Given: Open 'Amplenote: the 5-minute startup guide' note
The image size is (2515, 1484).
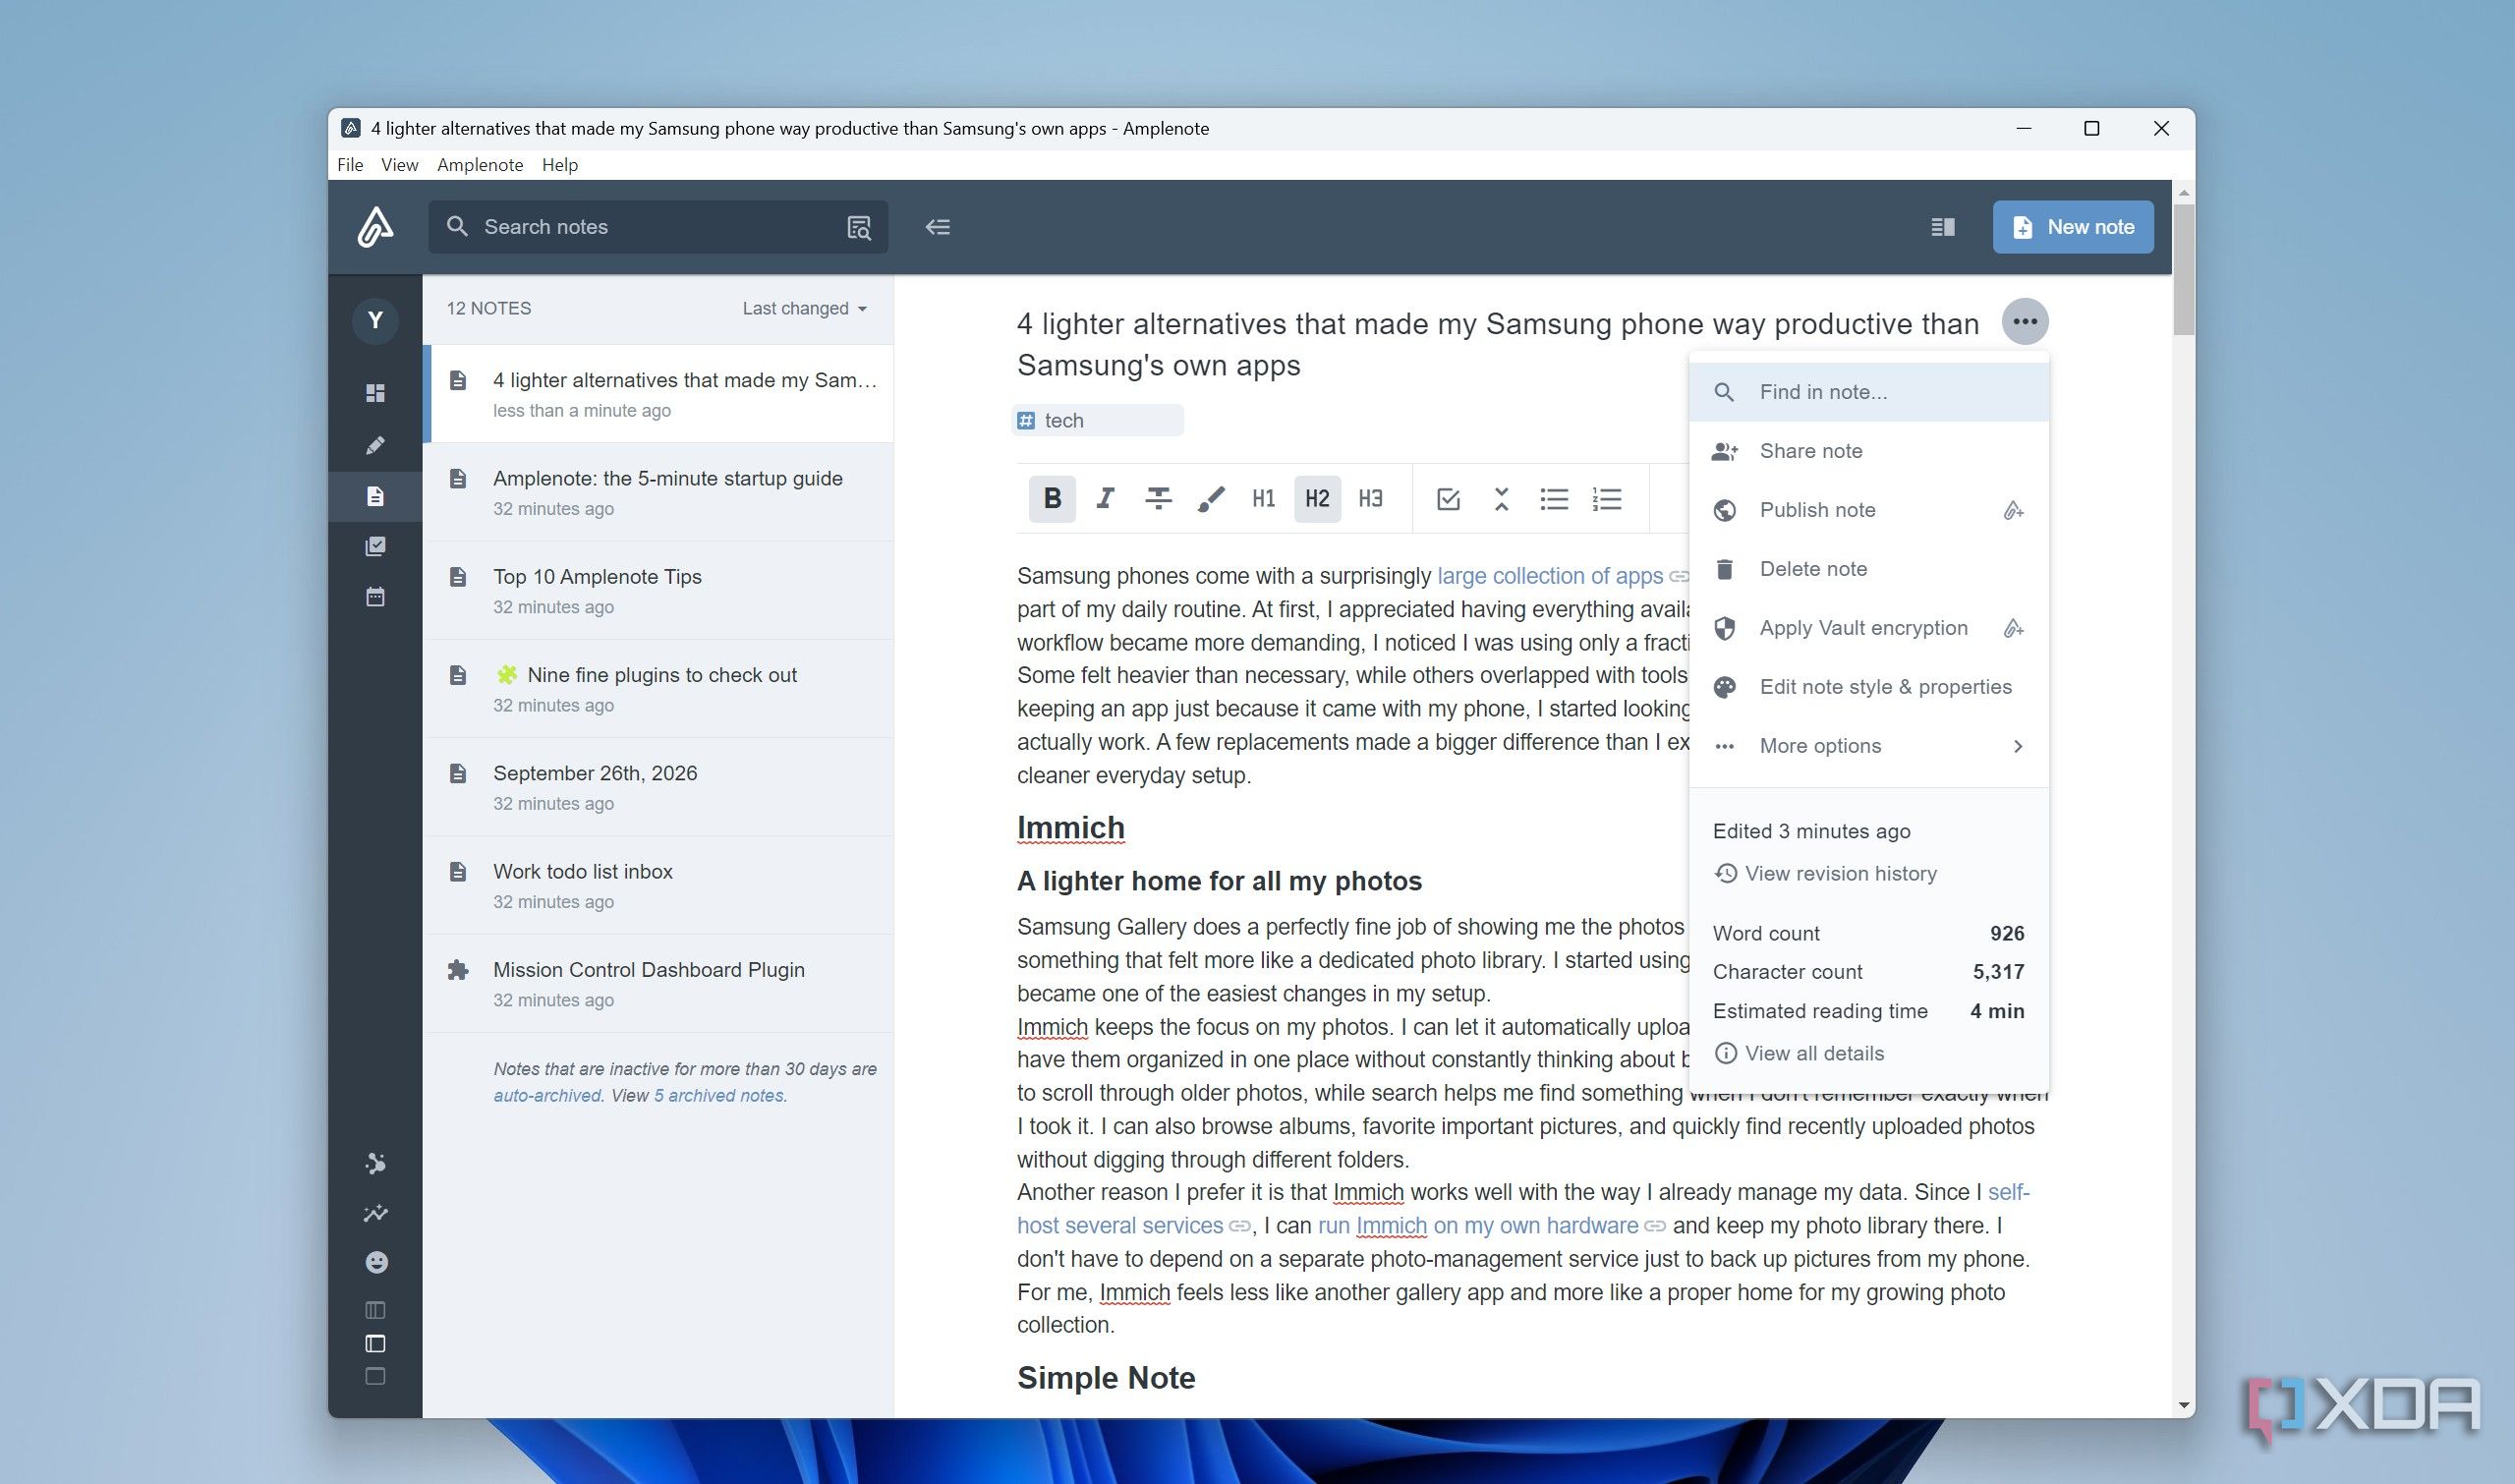Looking at the screenshot, I should [x=658, y=492].
